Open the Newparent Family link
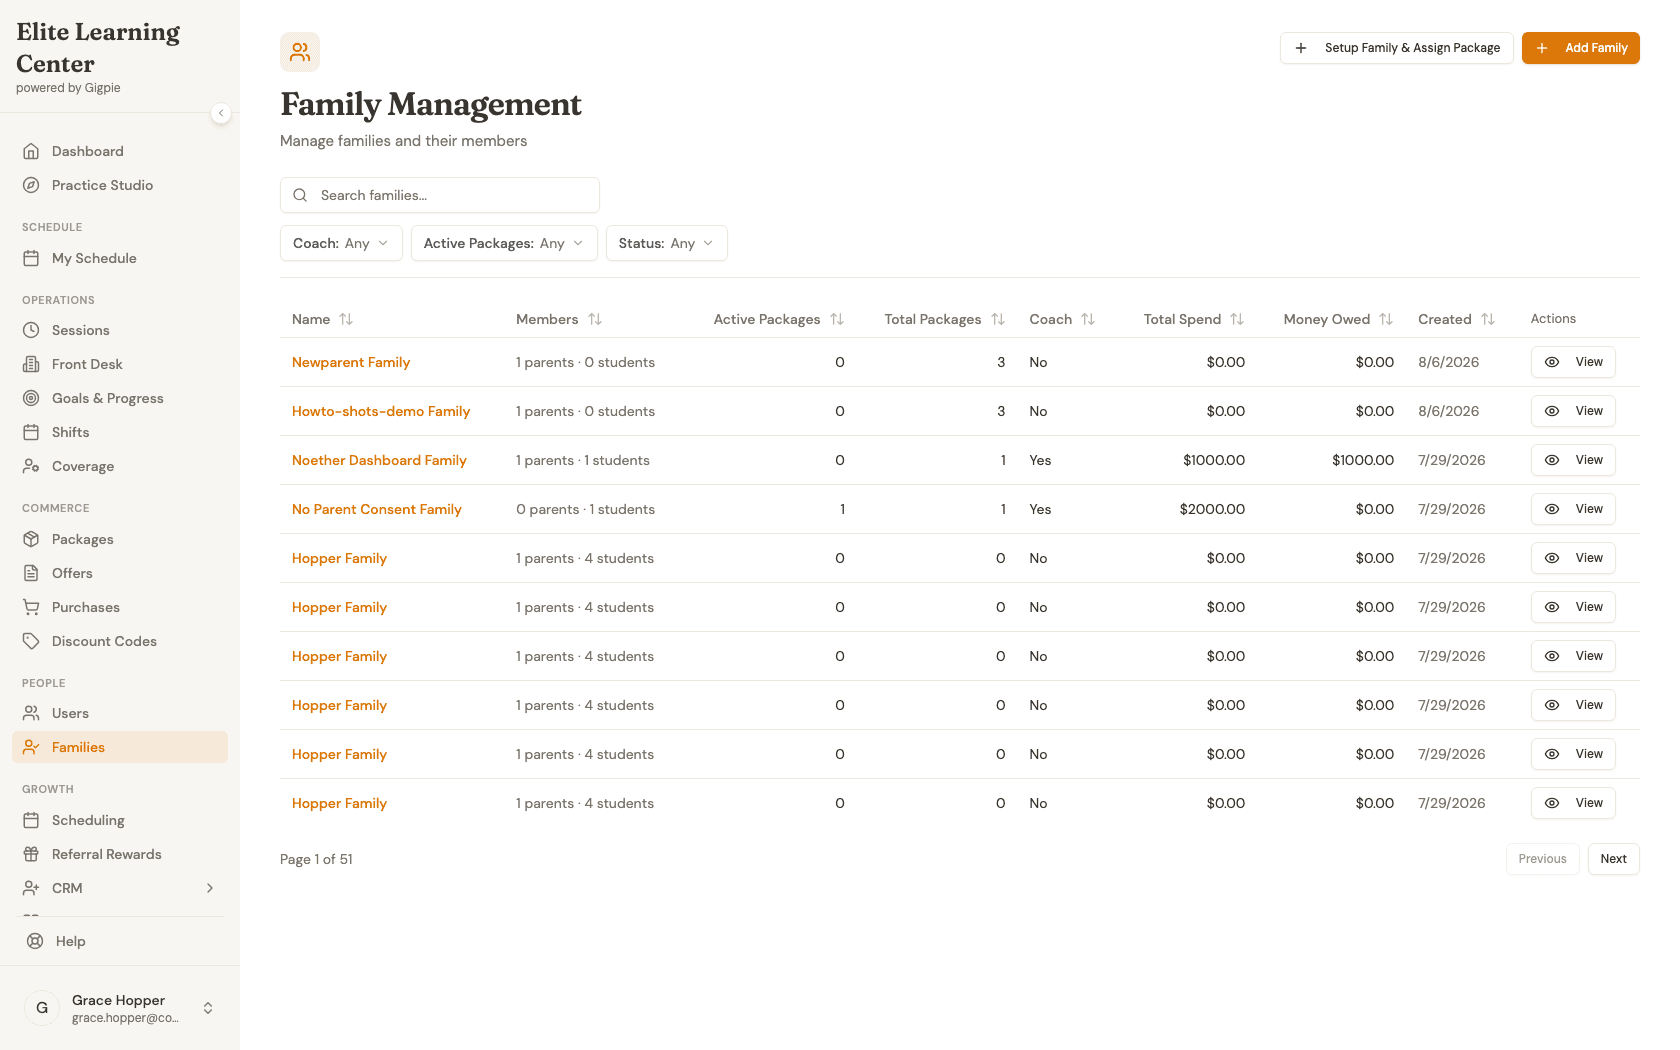Viewport: 1680px width, 1050px height. click(x=351, y=362)
